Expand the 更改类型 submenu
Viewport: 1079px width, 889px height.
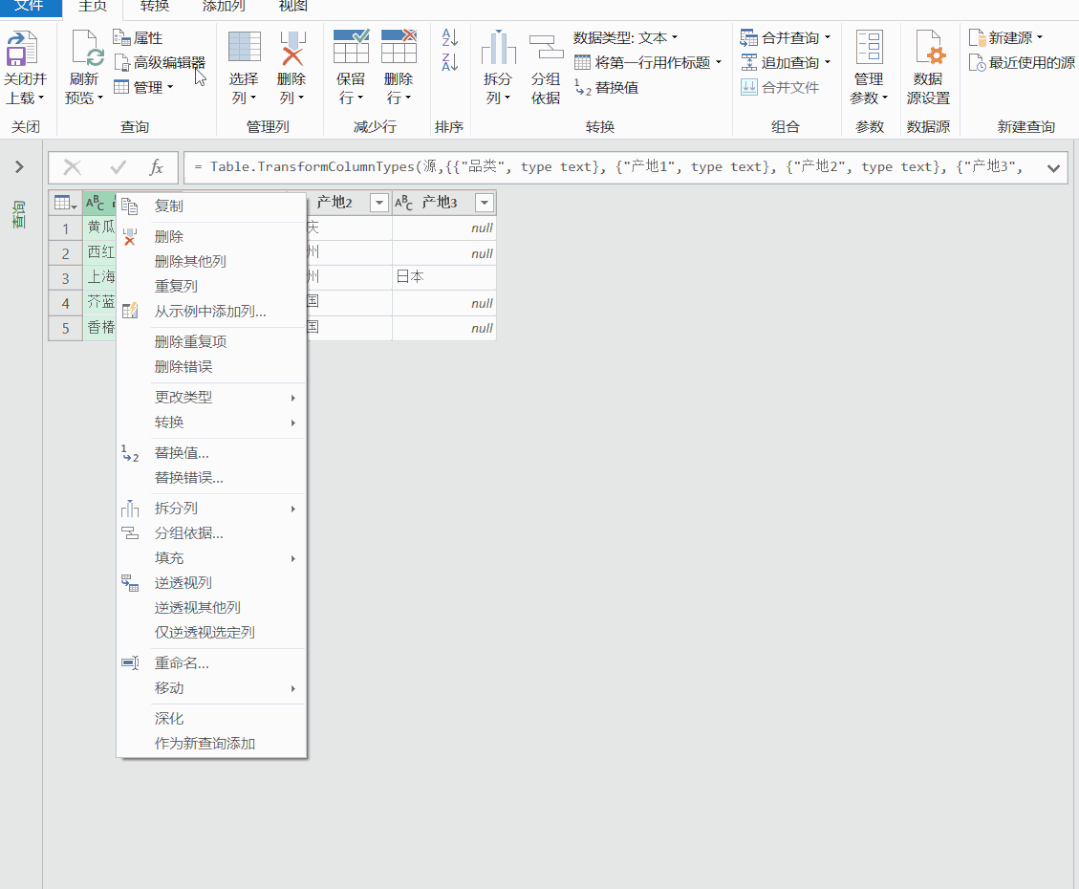pos(212,397)
